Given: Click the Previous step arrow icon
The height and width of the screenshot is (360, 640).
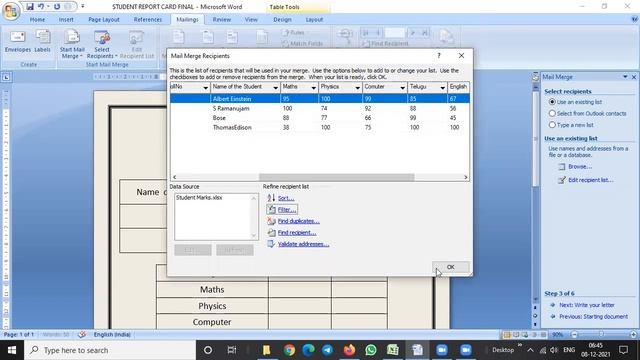Looking at the screenshot, I should click(553, 316).
